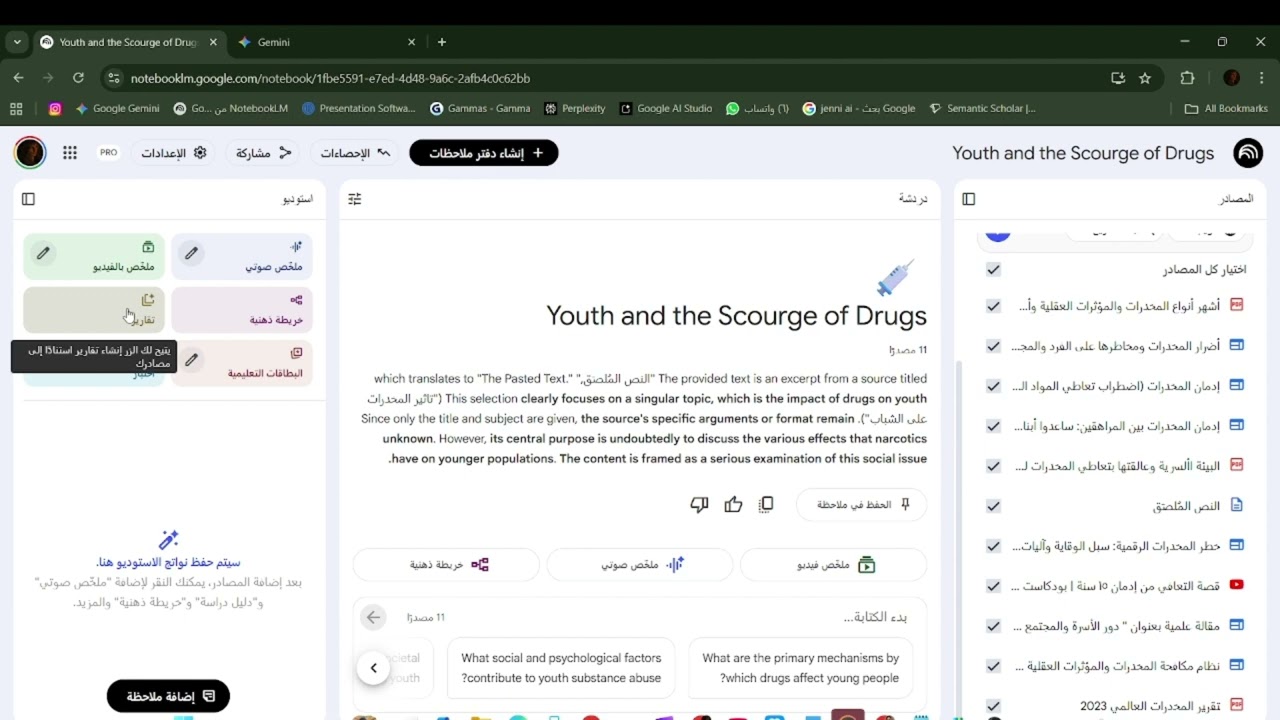
Task: Generate audio summary chip ملخص صوتي
Action: tap(640, 565)
